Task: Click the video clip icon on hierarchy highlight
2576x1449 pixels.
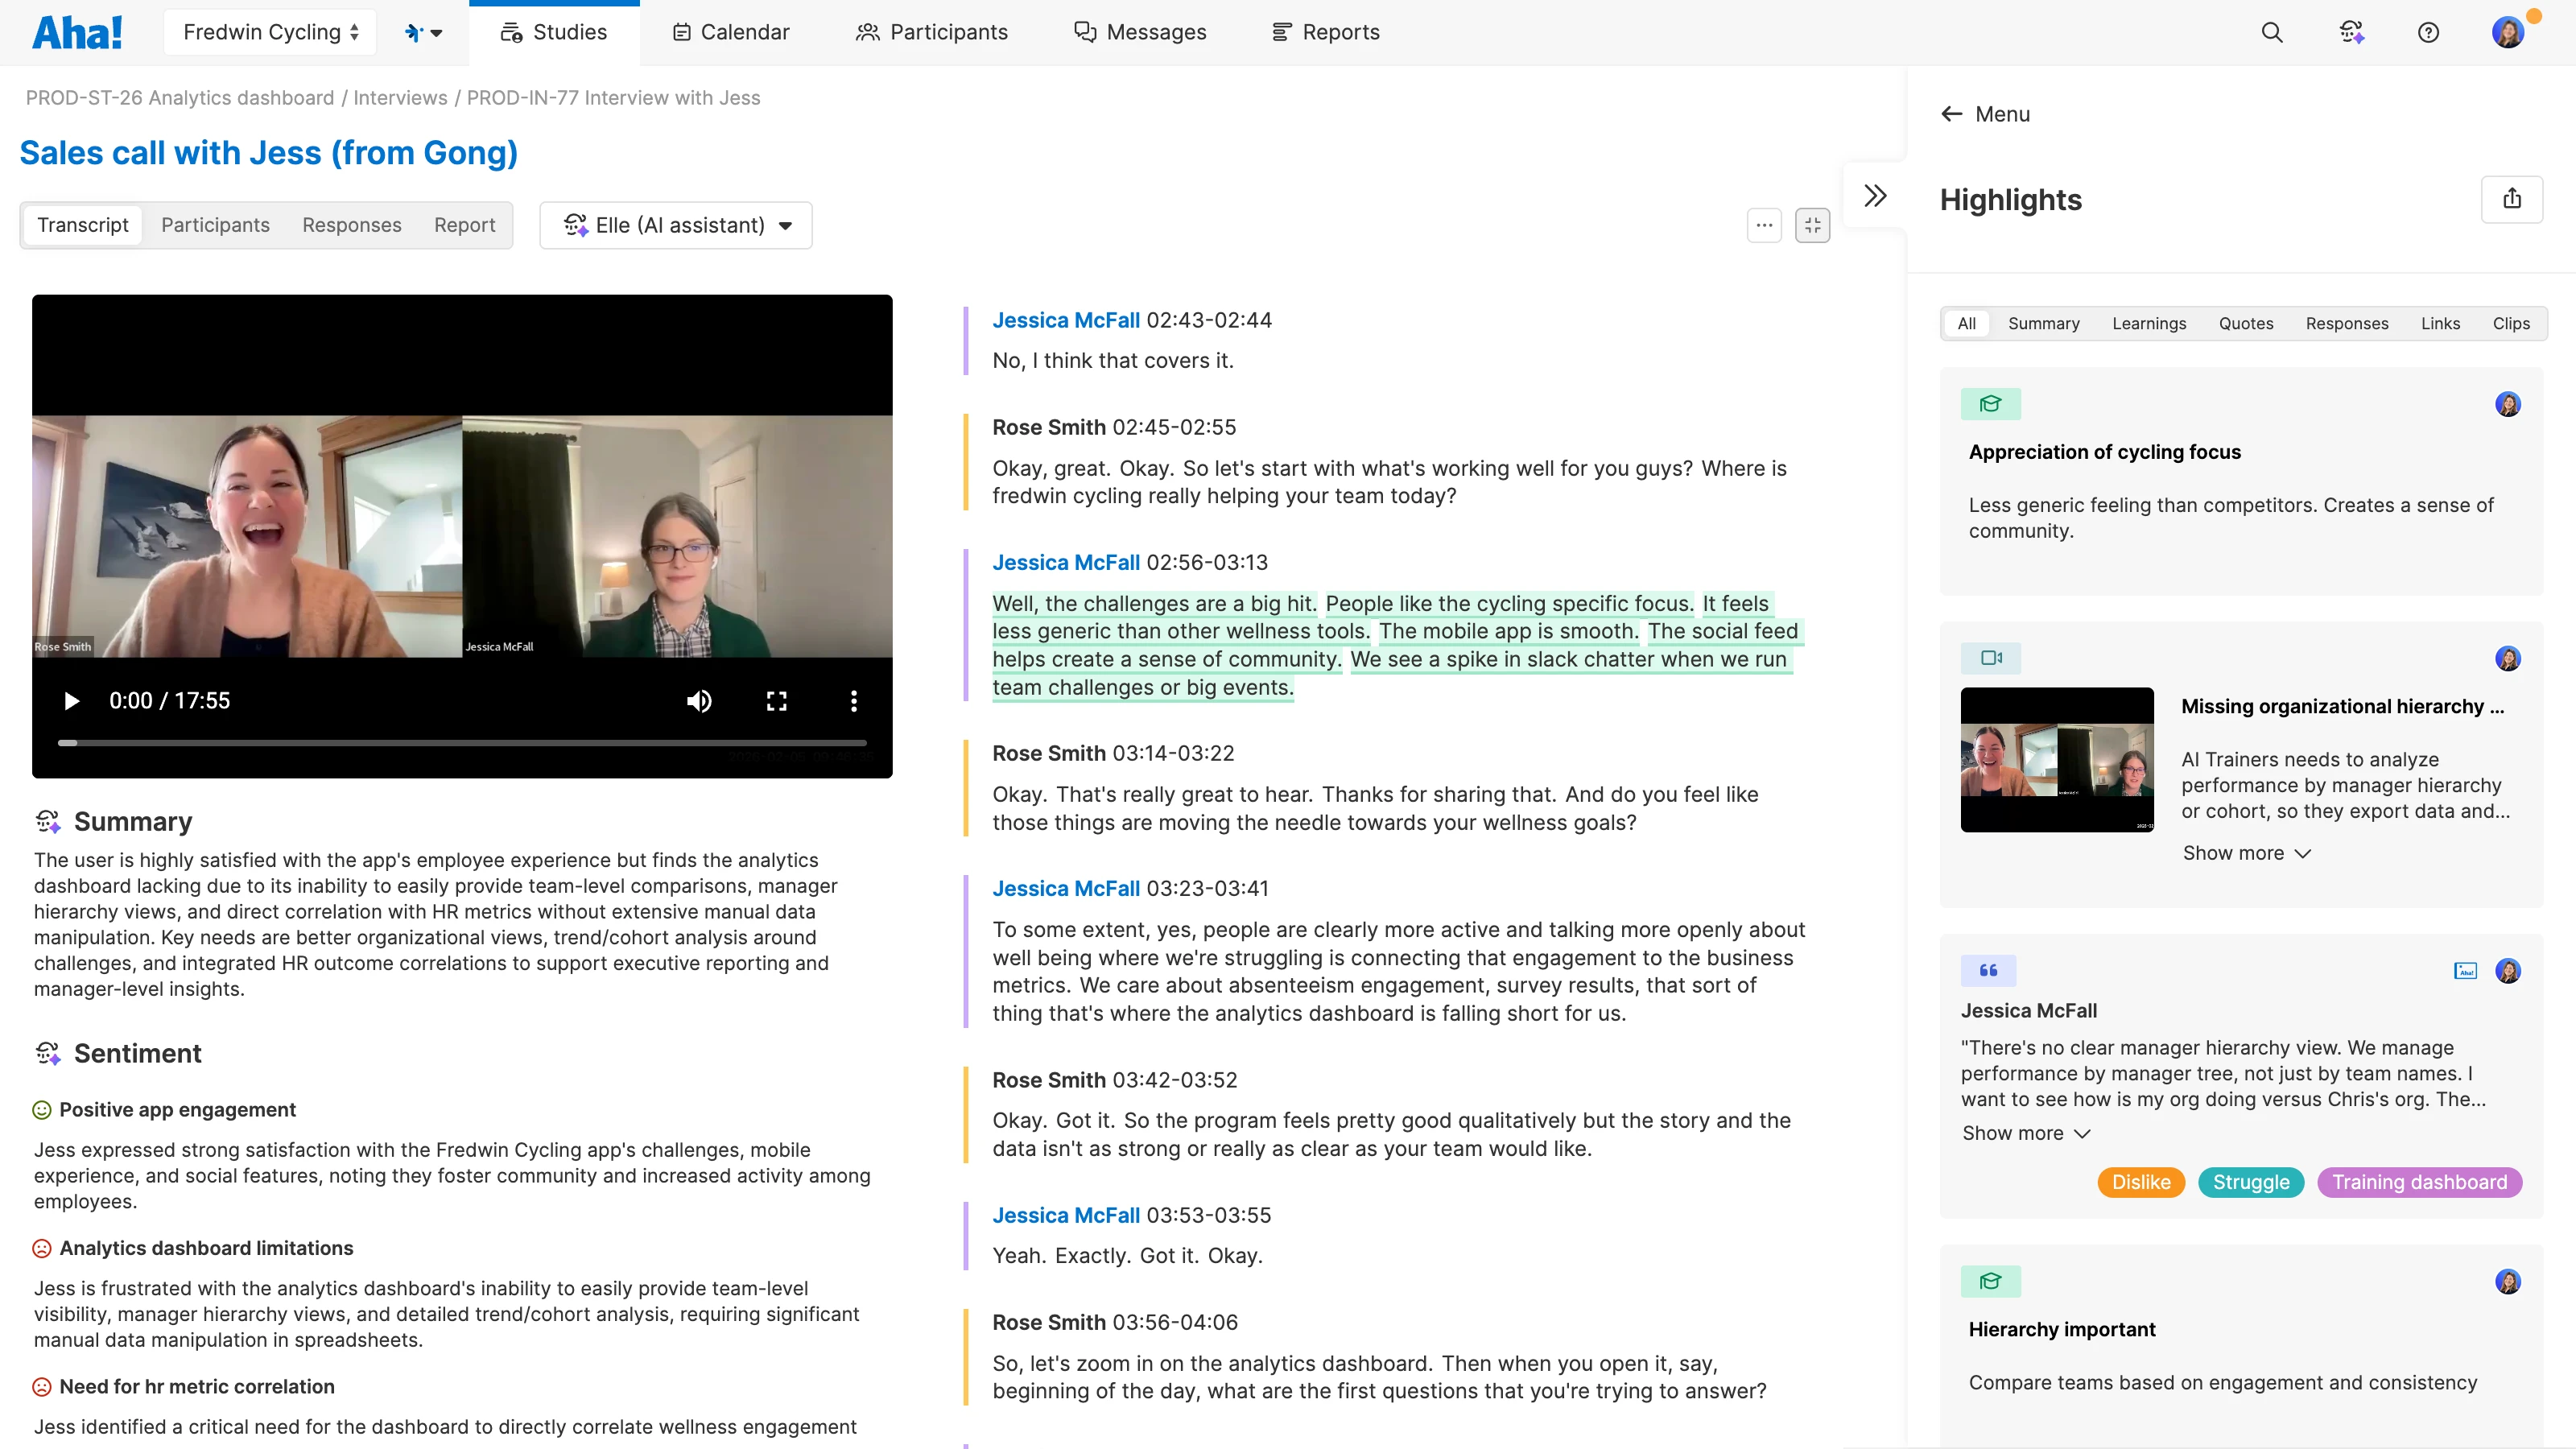Action: [1990, 658]
